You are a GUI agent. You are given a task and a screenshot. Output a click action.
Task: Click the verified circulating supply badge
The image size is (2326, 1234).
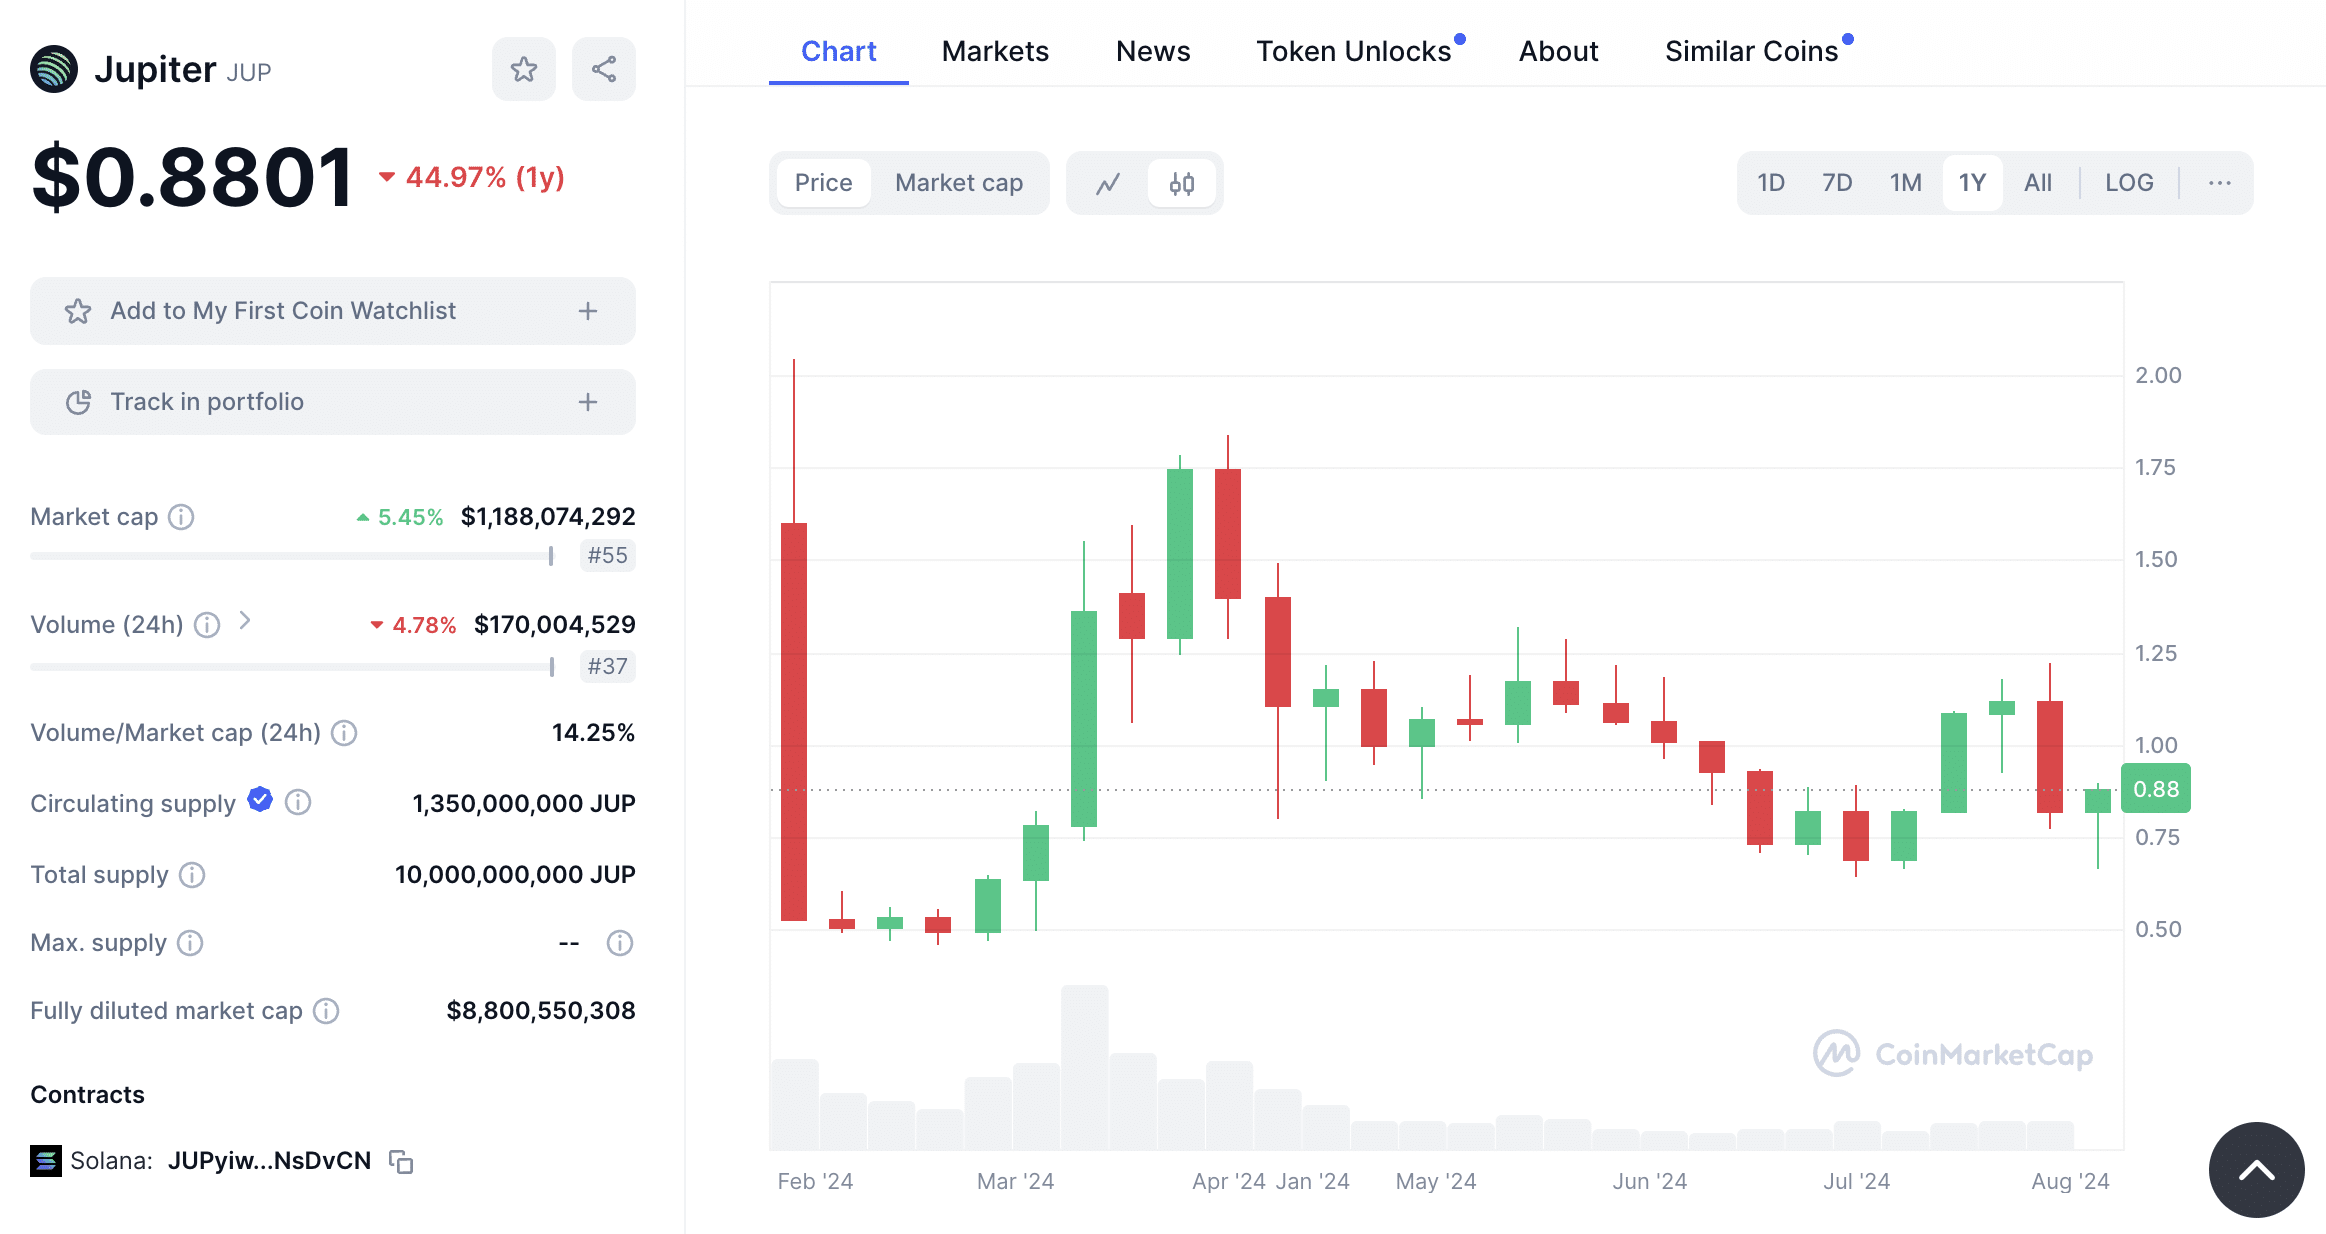[260, 799]
